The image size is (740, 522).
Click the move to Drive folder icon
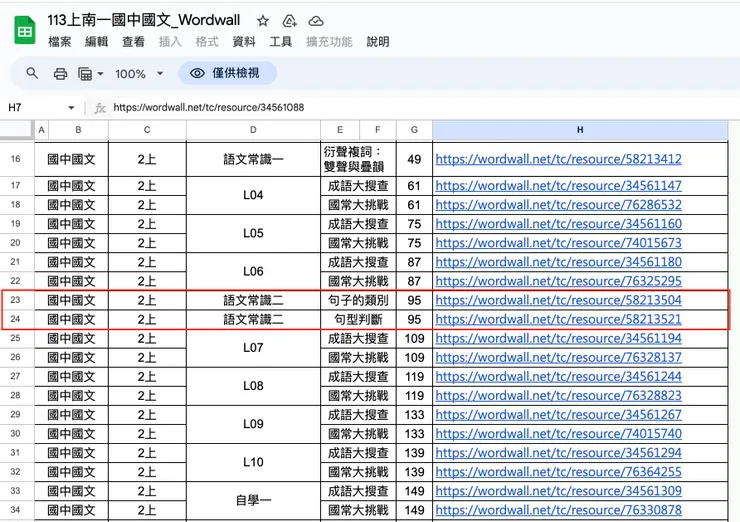coord(289,21)
